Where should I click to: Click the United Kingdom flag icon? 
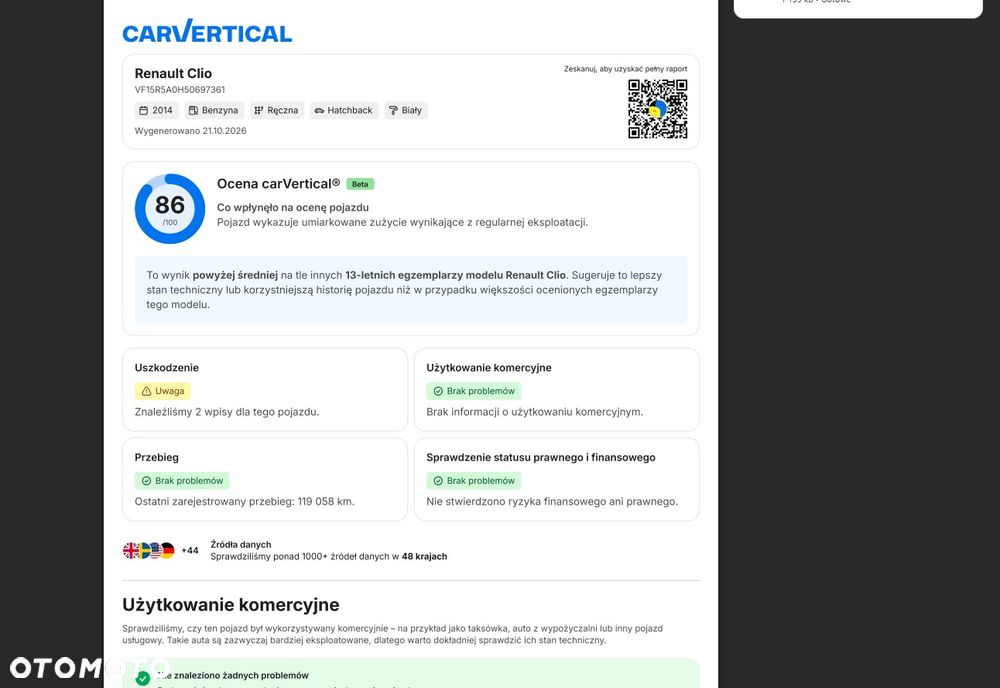(x=131, y=550)
